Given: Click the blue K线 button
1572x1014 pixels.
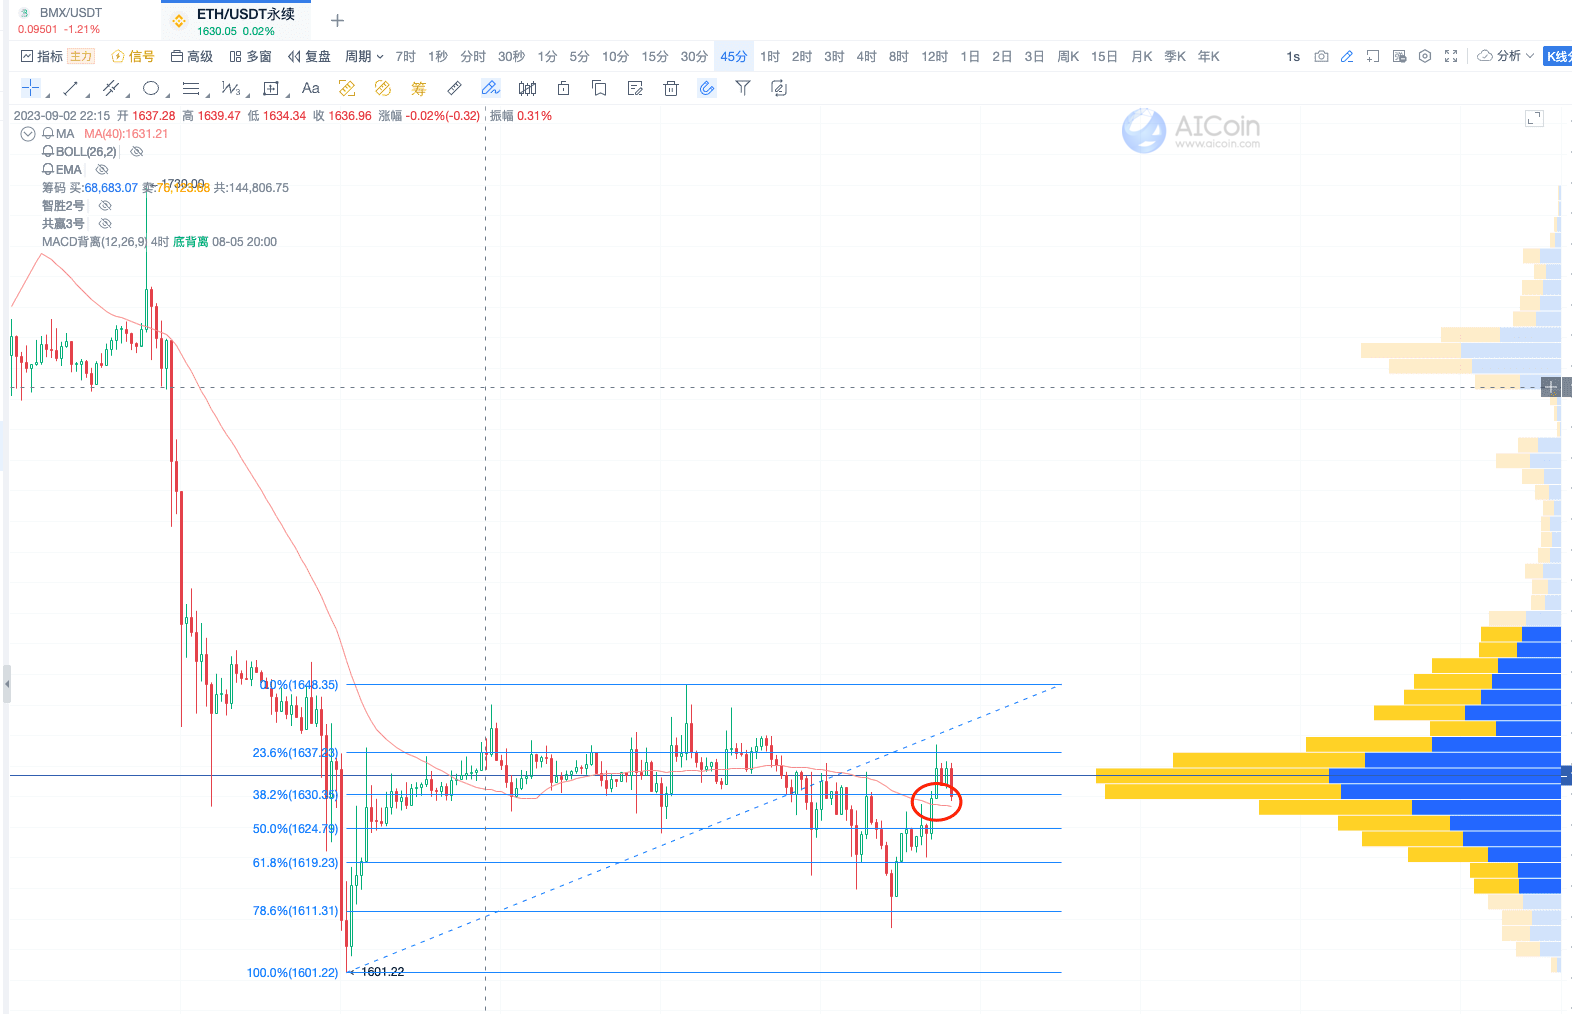Looking at the screenshot, I should click(1558, 56).
